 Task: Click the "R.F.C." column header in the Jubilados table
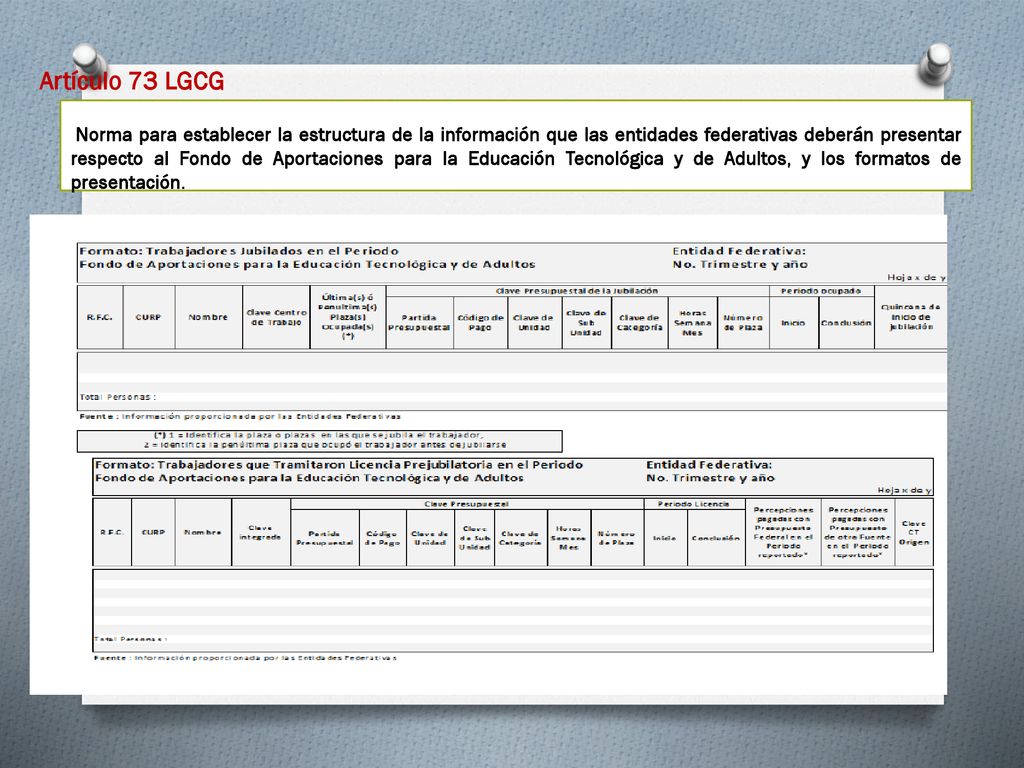[100, 317]
